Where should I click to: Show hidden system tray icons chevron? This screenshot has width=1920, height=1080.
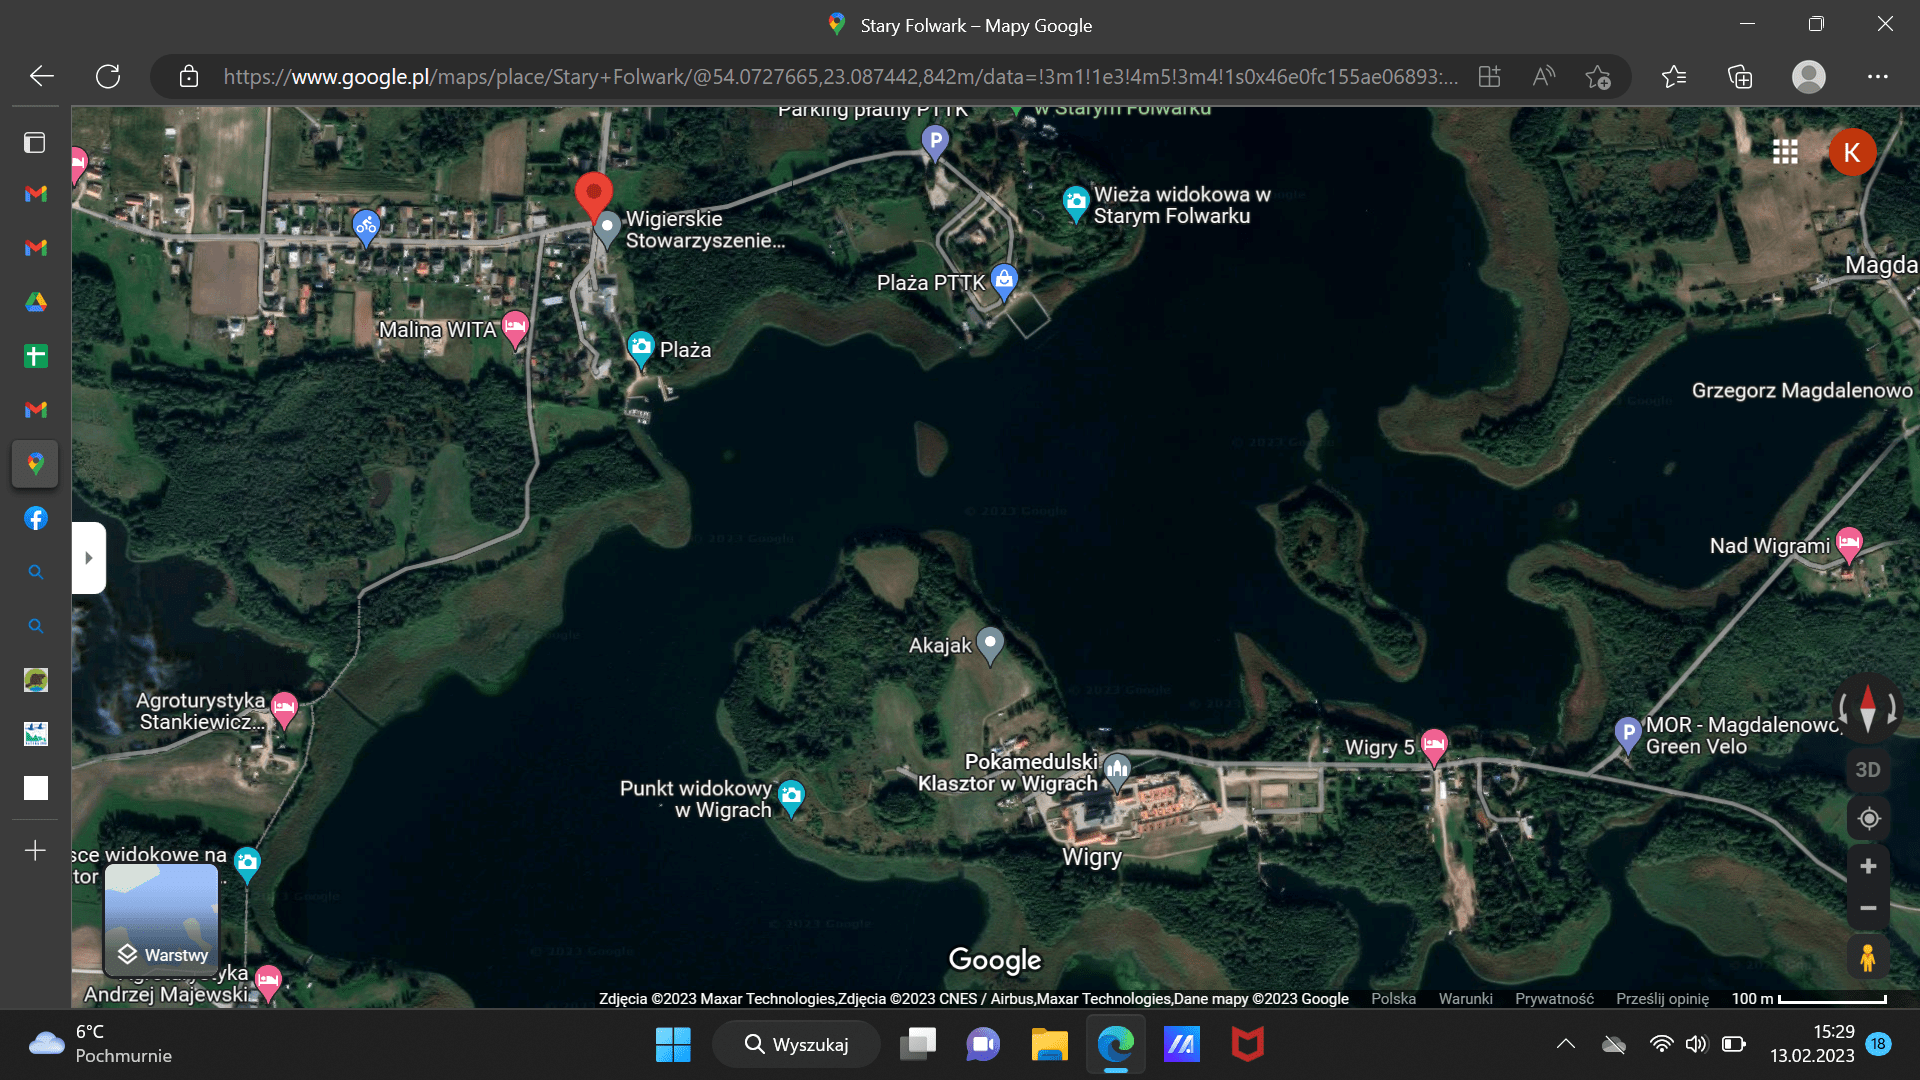(1566, 1044)
